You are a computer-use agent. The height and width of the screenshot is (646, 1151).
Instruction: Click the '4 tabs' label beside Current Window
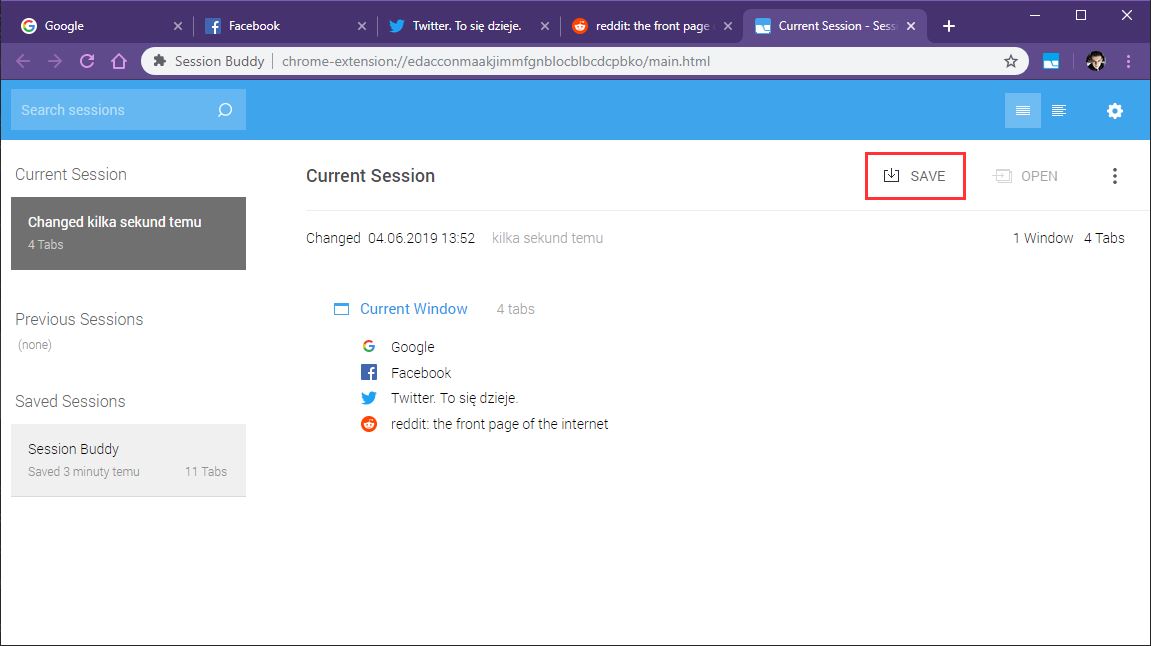[515, 310]
